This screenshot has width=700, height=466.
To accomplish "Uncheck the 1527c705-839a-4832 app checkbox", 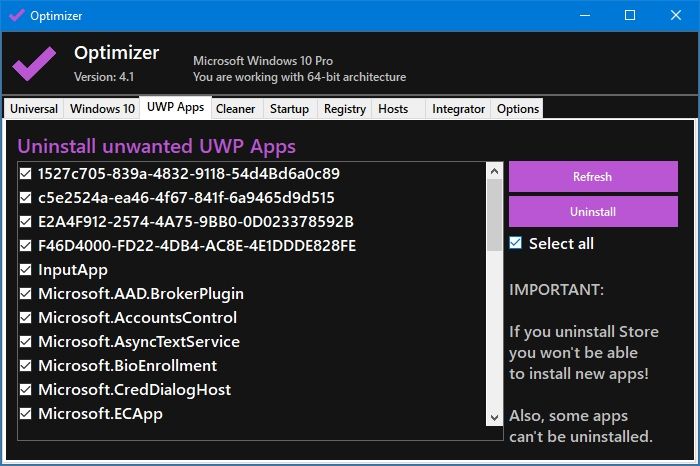I will coord(26,174).
